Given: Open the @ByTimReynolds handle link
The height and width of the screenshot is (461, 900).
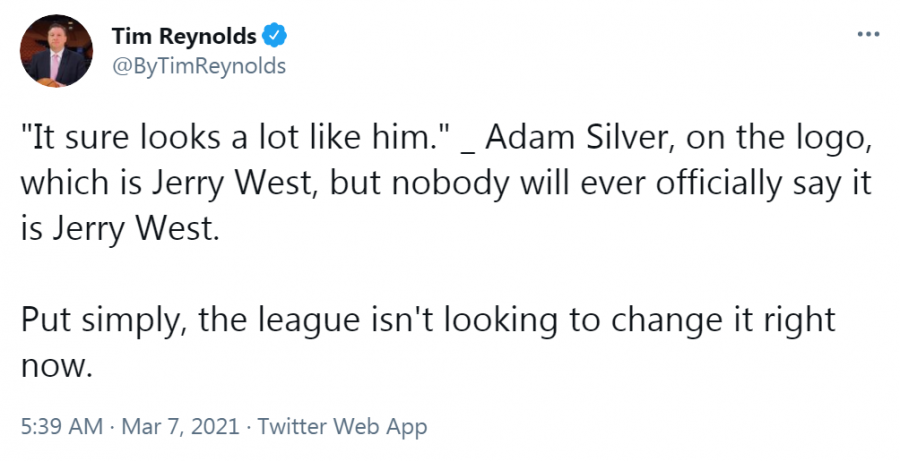Looking at the screenshot, I should [199, 66].
